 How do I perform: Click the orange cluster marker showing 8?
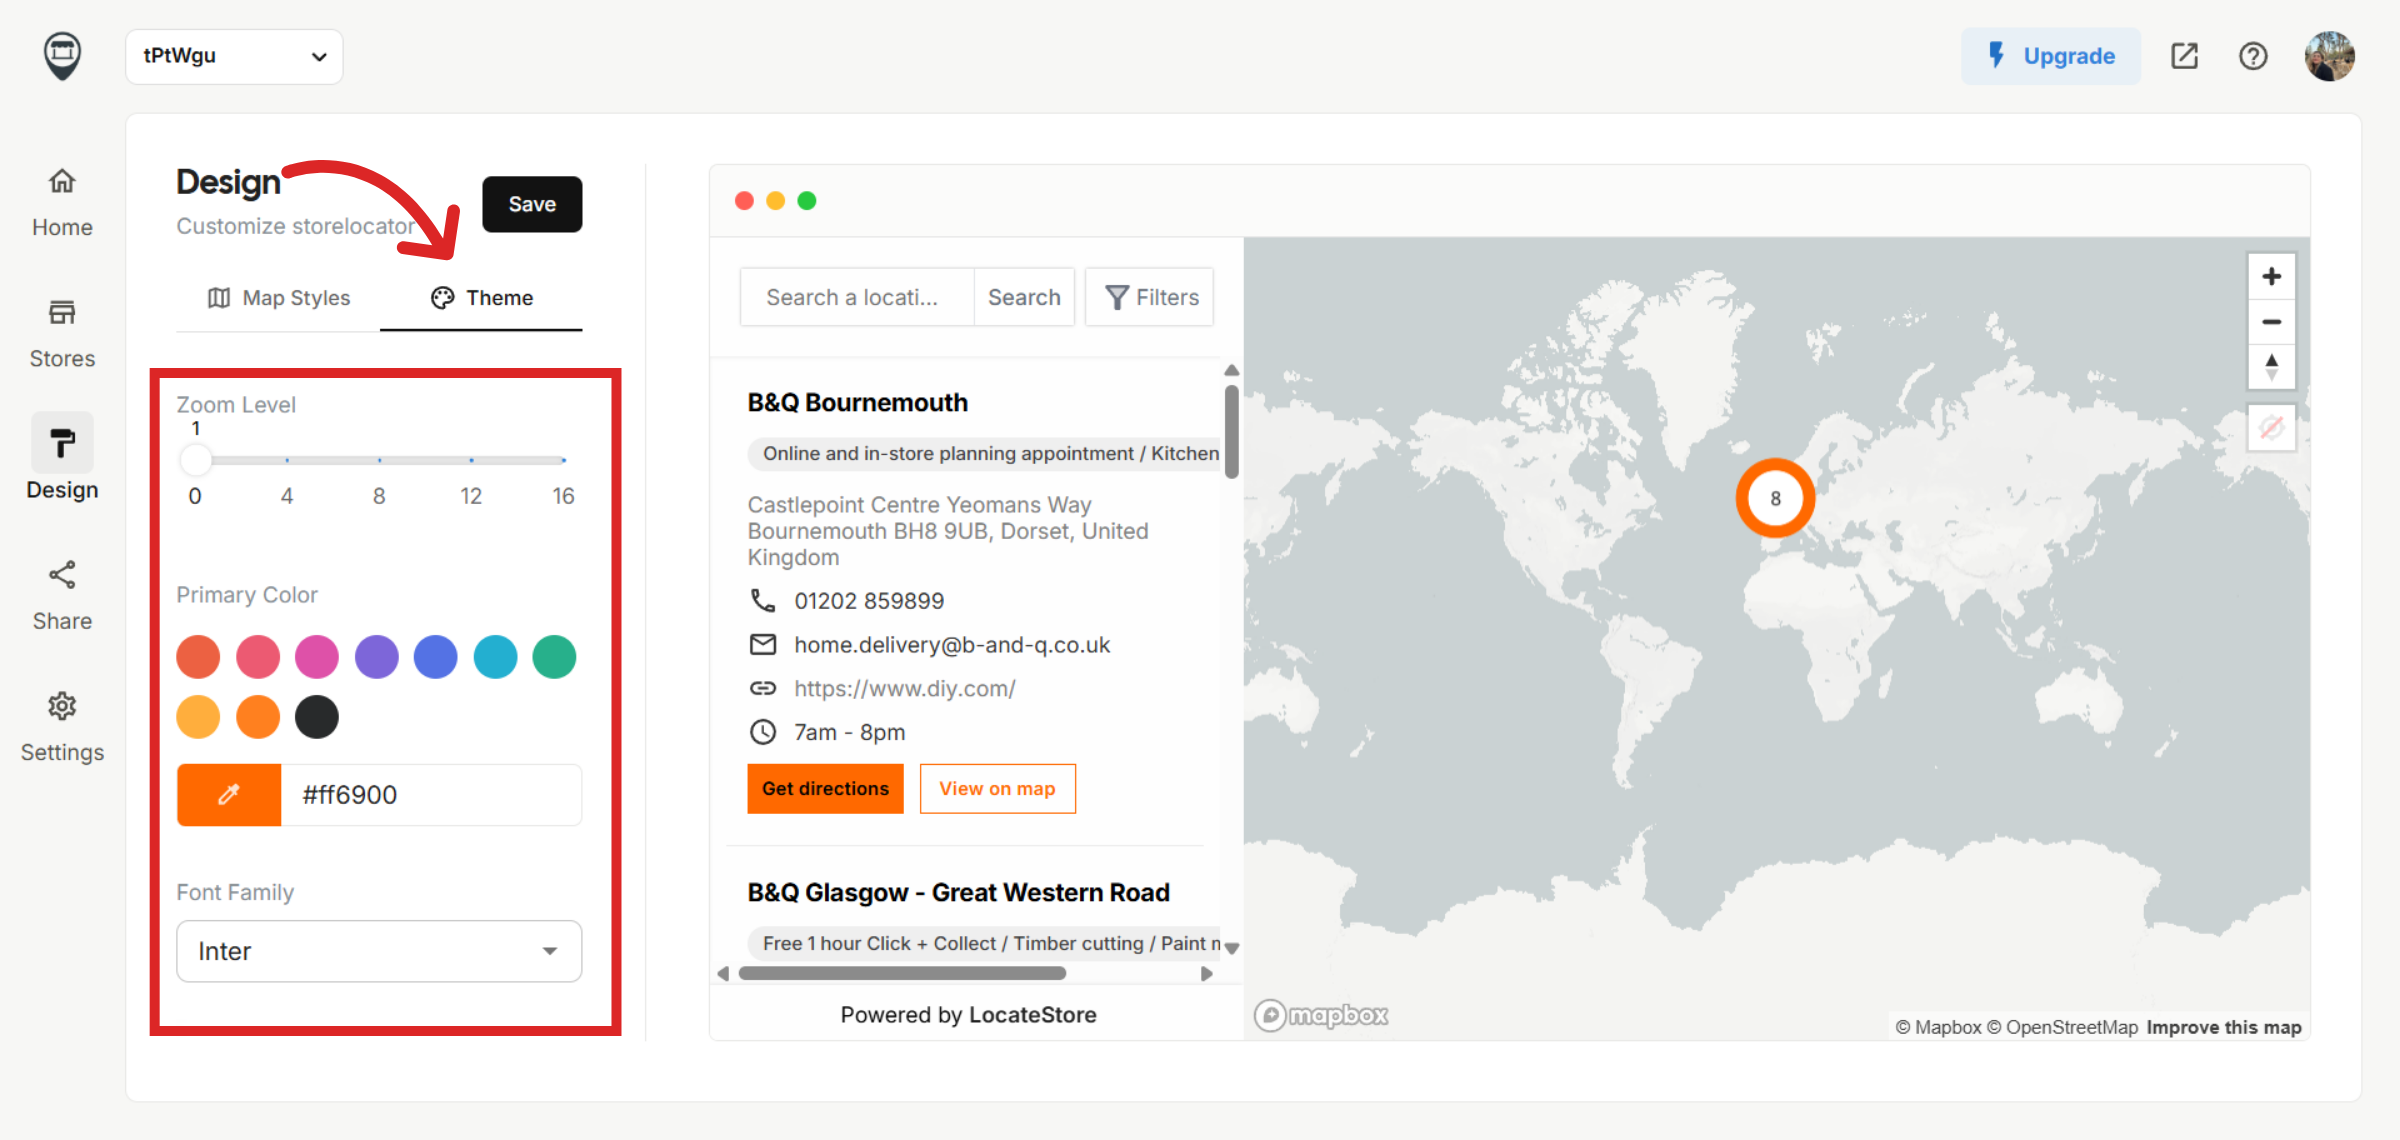coord(1775,498)
